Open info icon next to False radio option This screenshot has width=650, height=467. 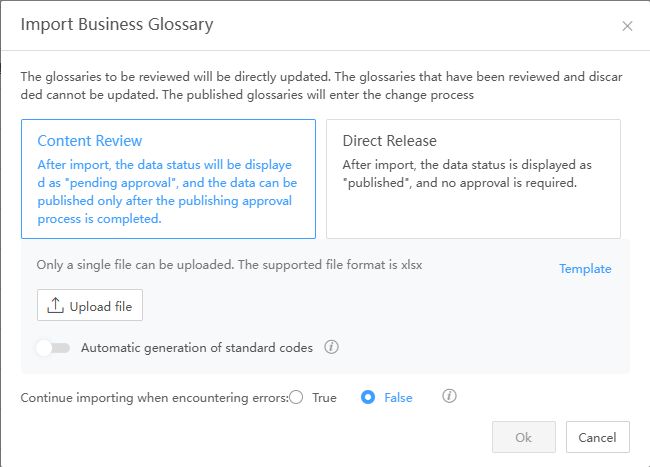click(449, 396)
